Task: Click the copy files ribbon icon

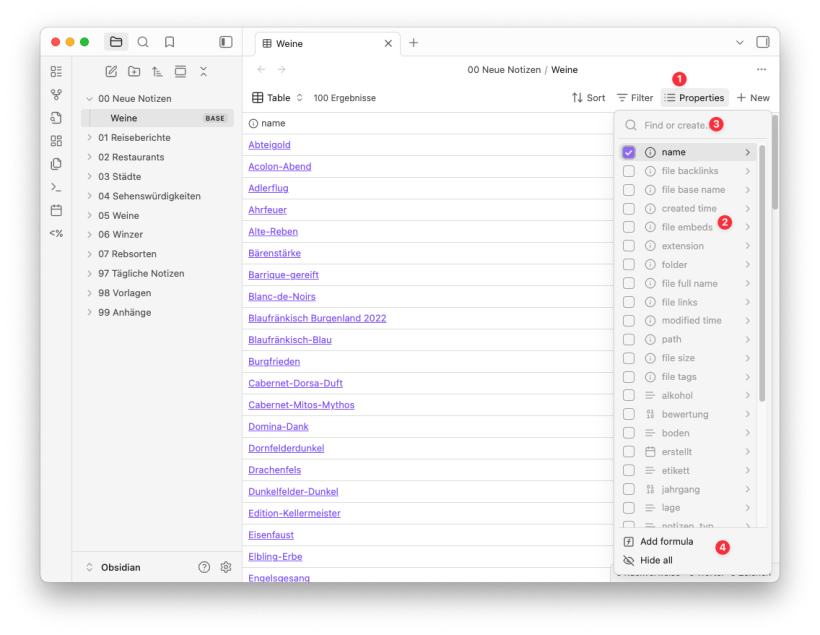Action: (56, 164)
